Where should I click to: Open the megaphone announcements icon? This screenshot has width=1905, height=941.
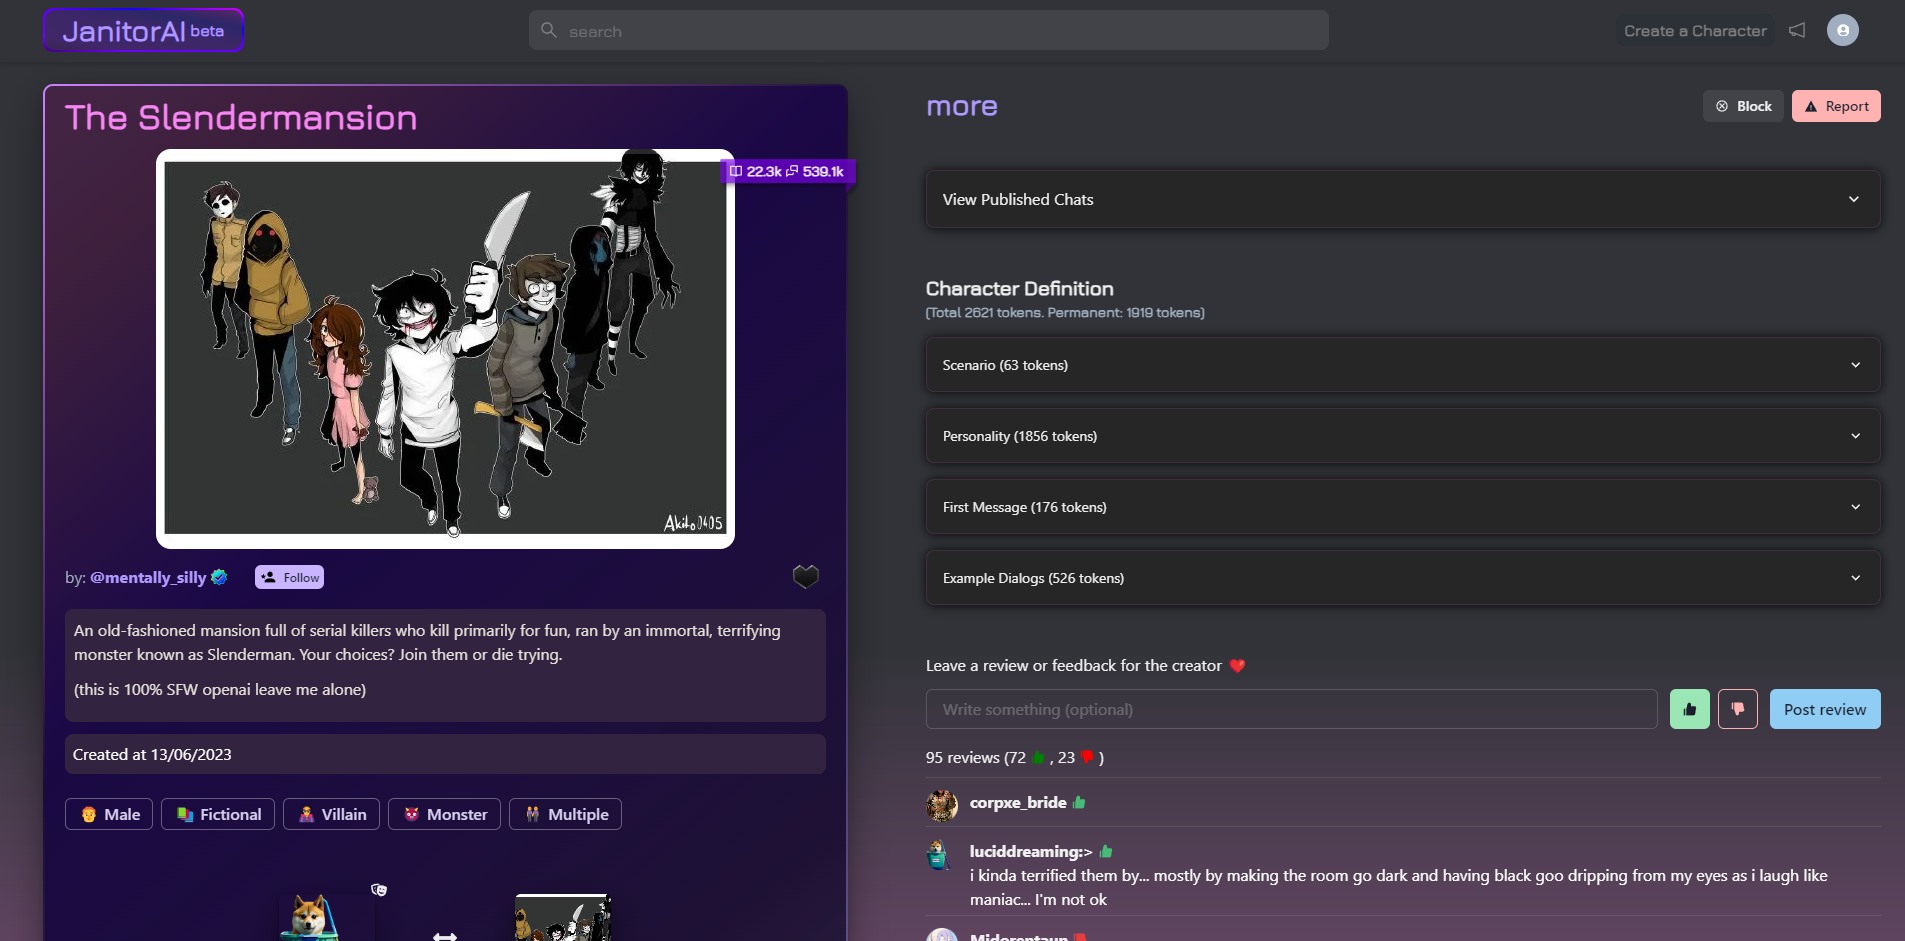1797,30
